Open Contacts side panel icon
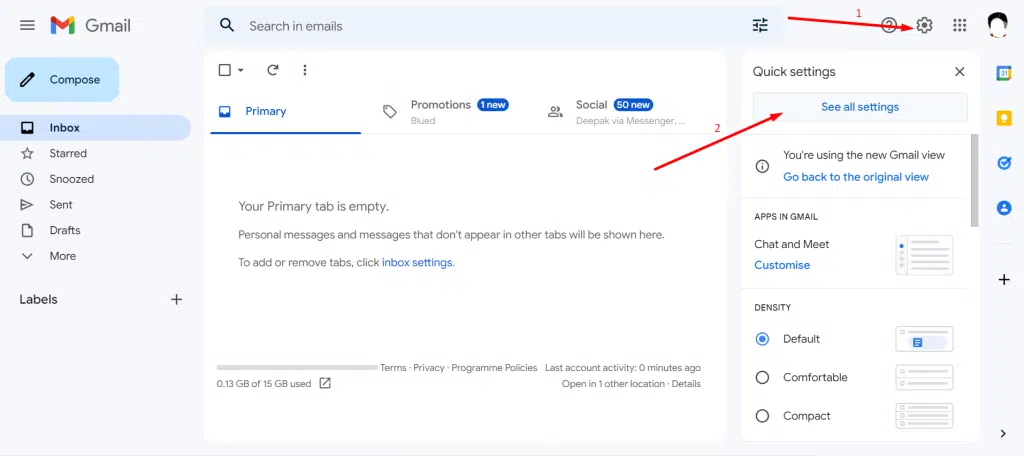 (1004, 208)
